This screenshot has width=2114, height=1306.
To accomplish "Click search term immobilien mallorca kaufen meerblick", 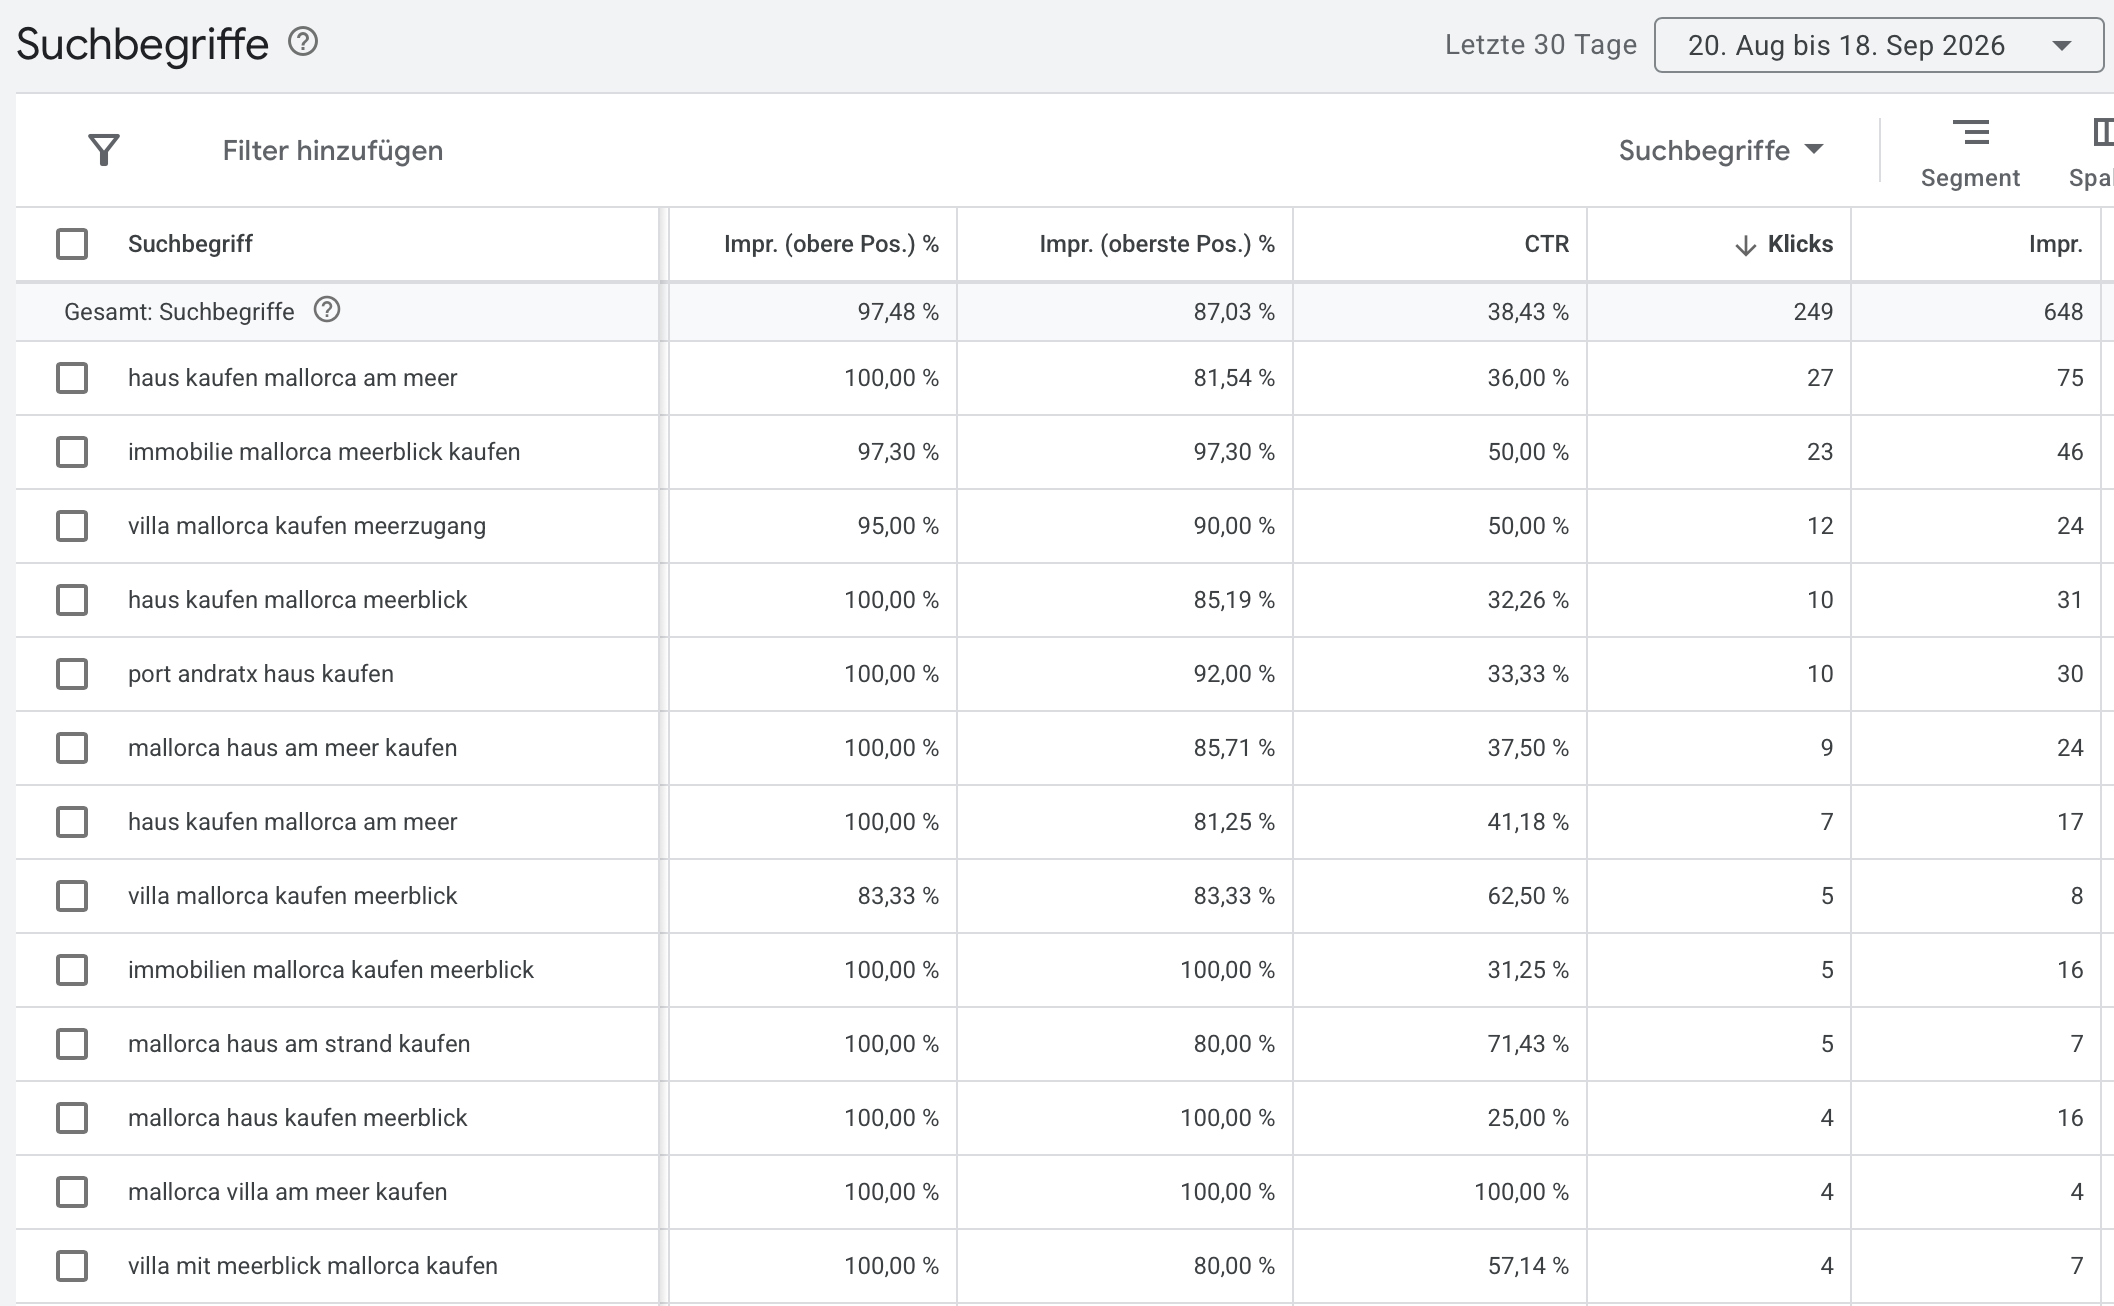I will pyautogui.click(x=331, y=970).
